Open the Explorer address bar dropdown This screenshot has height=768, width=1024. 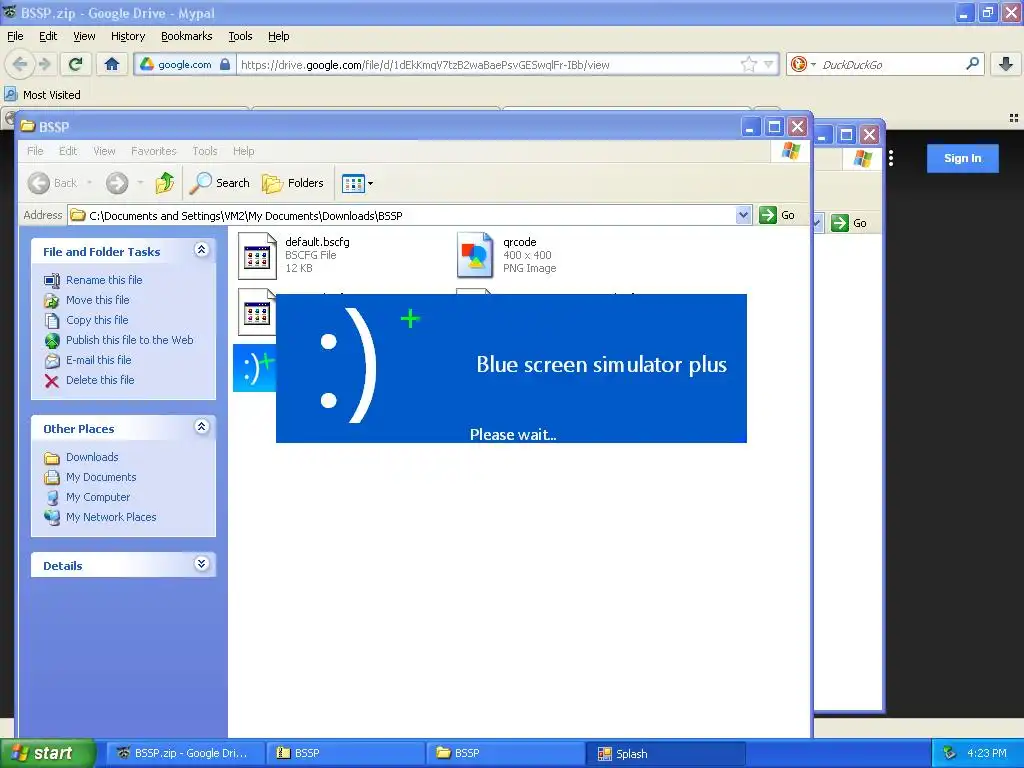(x=743, y=215)
